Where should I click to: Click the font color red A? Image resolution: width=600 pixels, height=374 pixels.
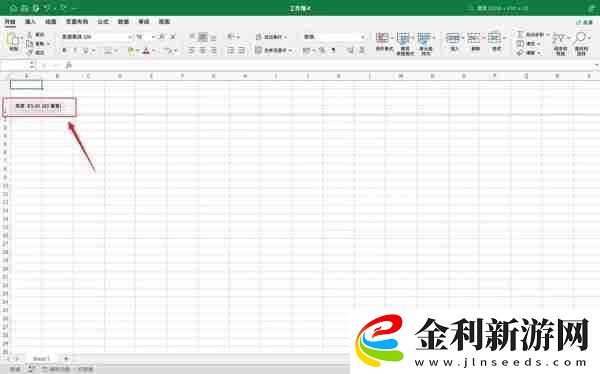(146, 51)
